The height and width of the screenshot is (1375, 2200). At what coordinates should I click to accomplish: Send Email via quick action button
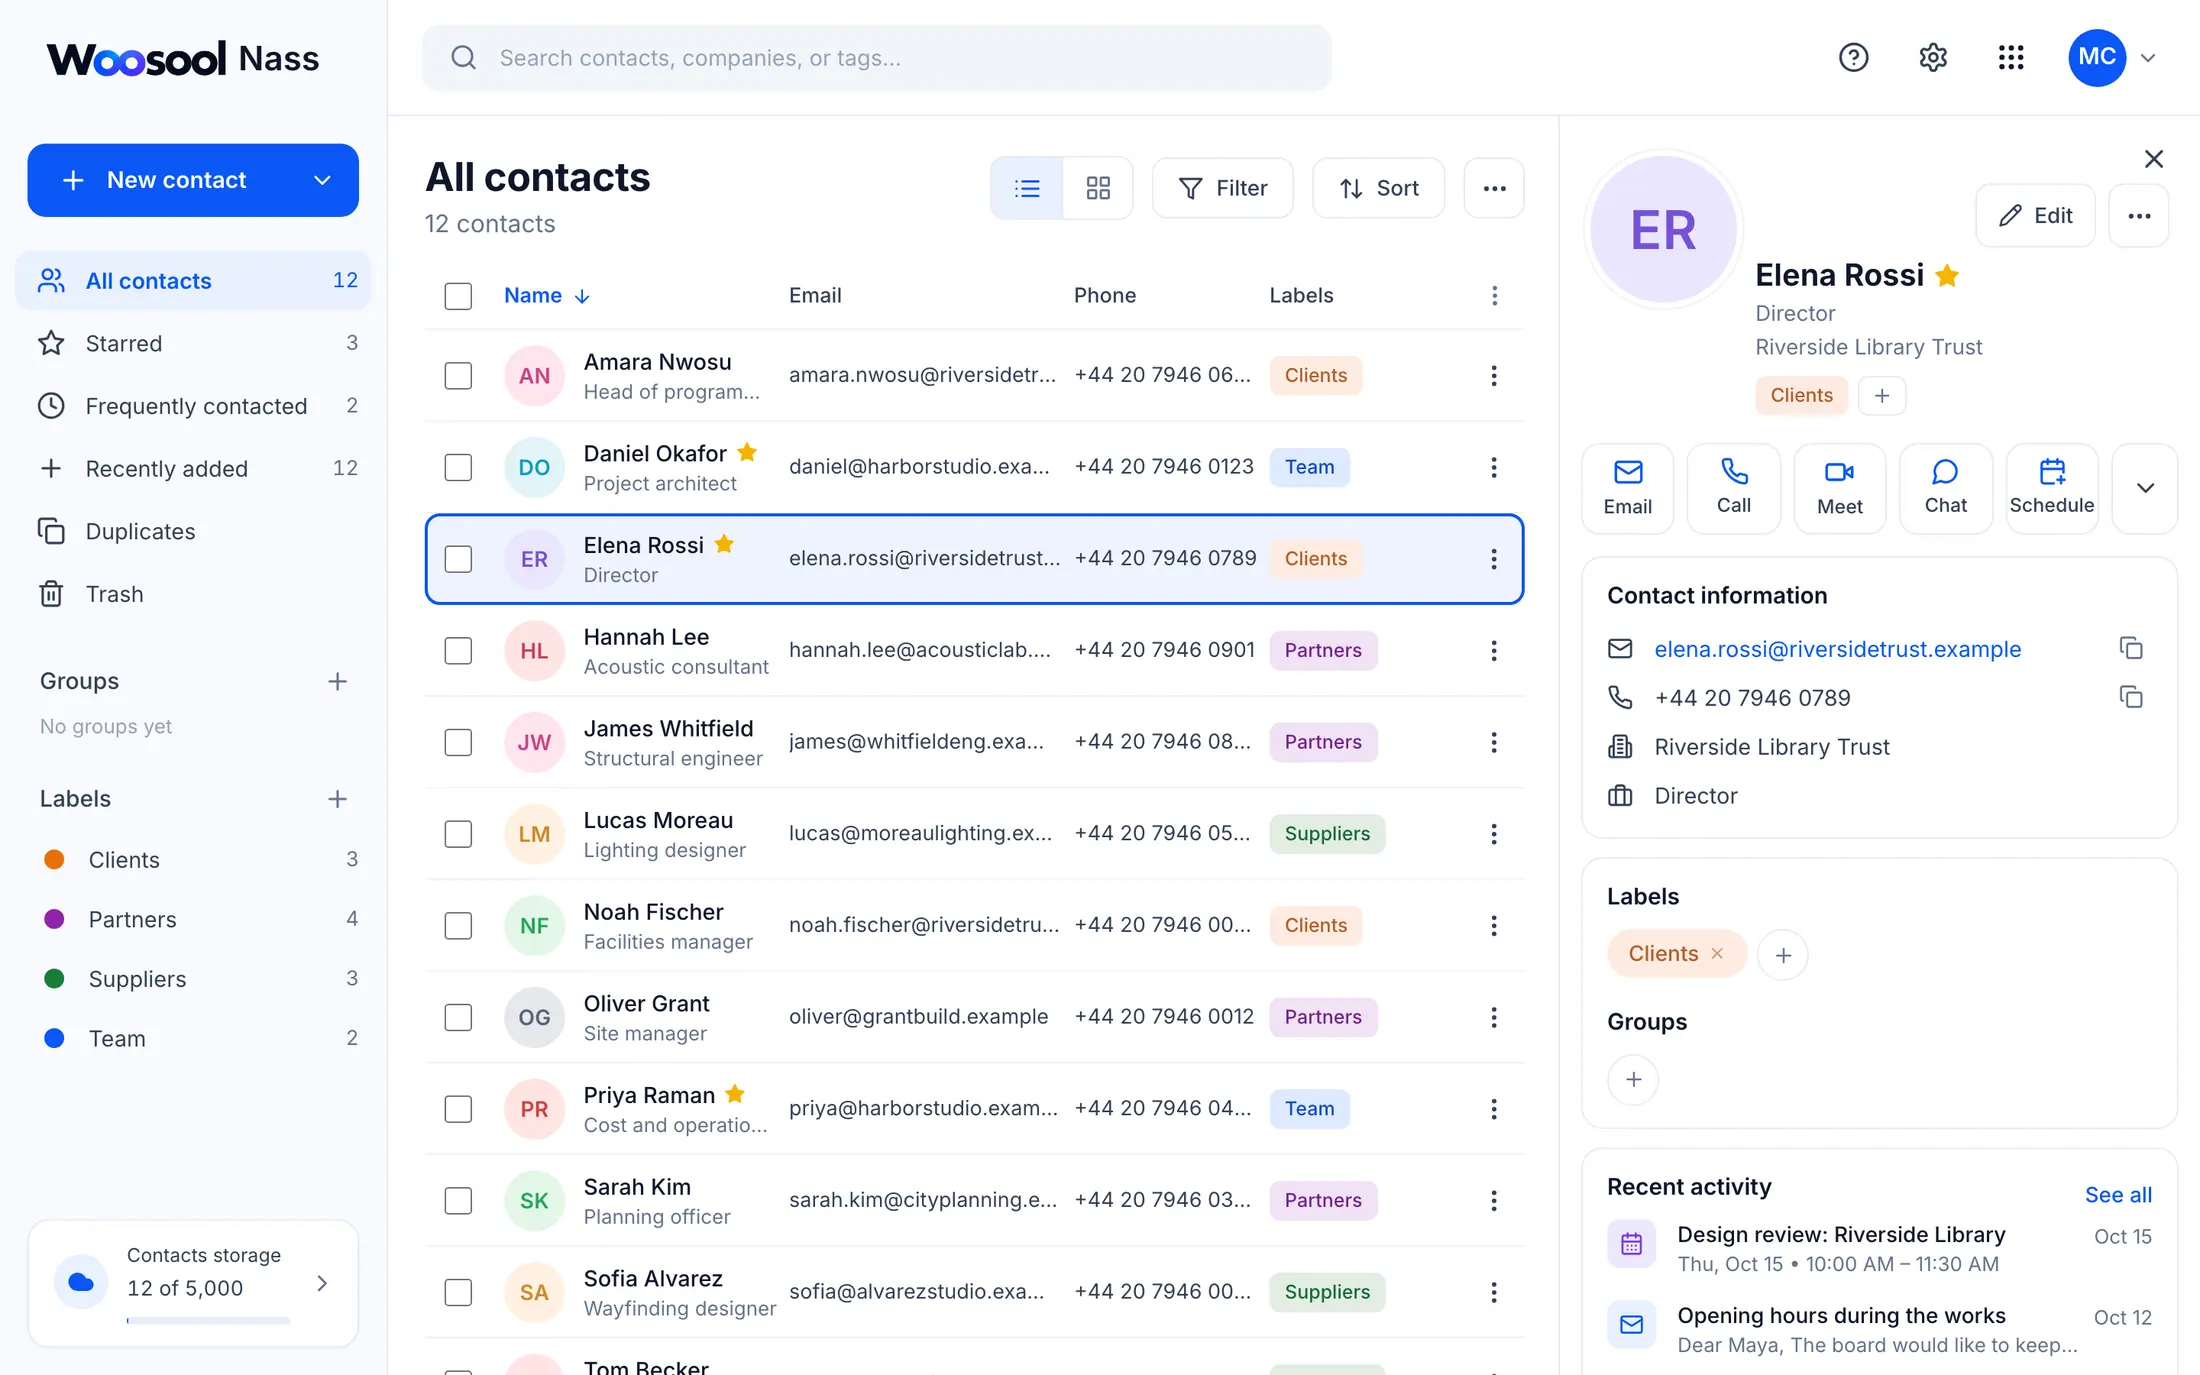1628,488
